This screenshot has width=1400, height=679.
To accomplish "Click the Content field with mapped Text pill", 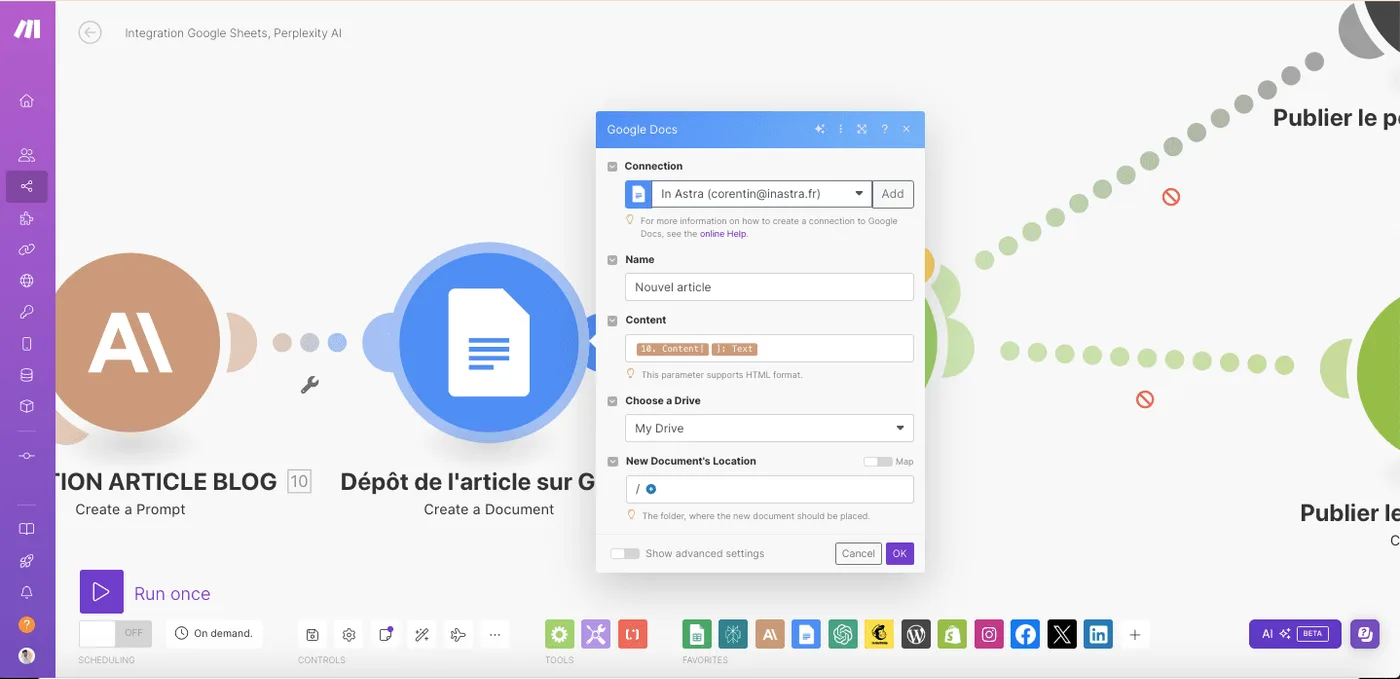I will point(769,348).
